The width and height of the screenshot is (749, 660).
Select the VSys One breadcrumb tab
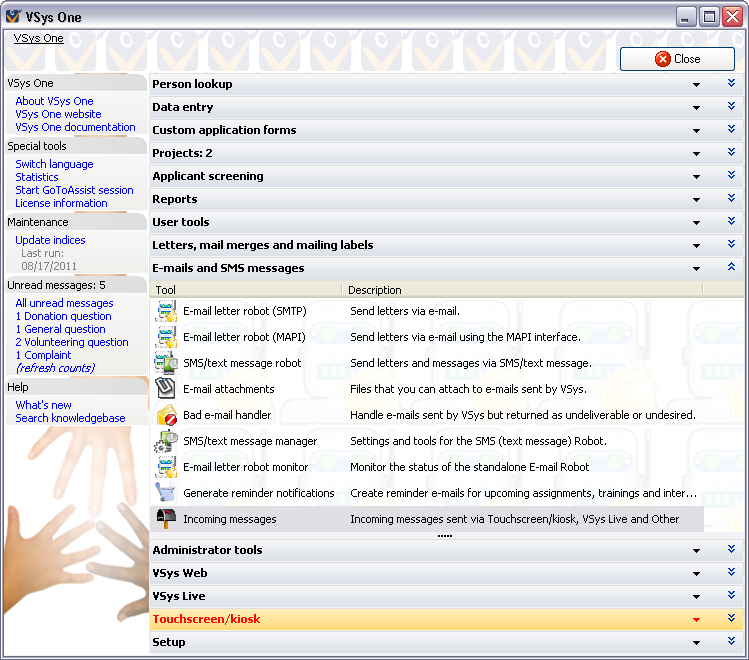tap(38, 38)
